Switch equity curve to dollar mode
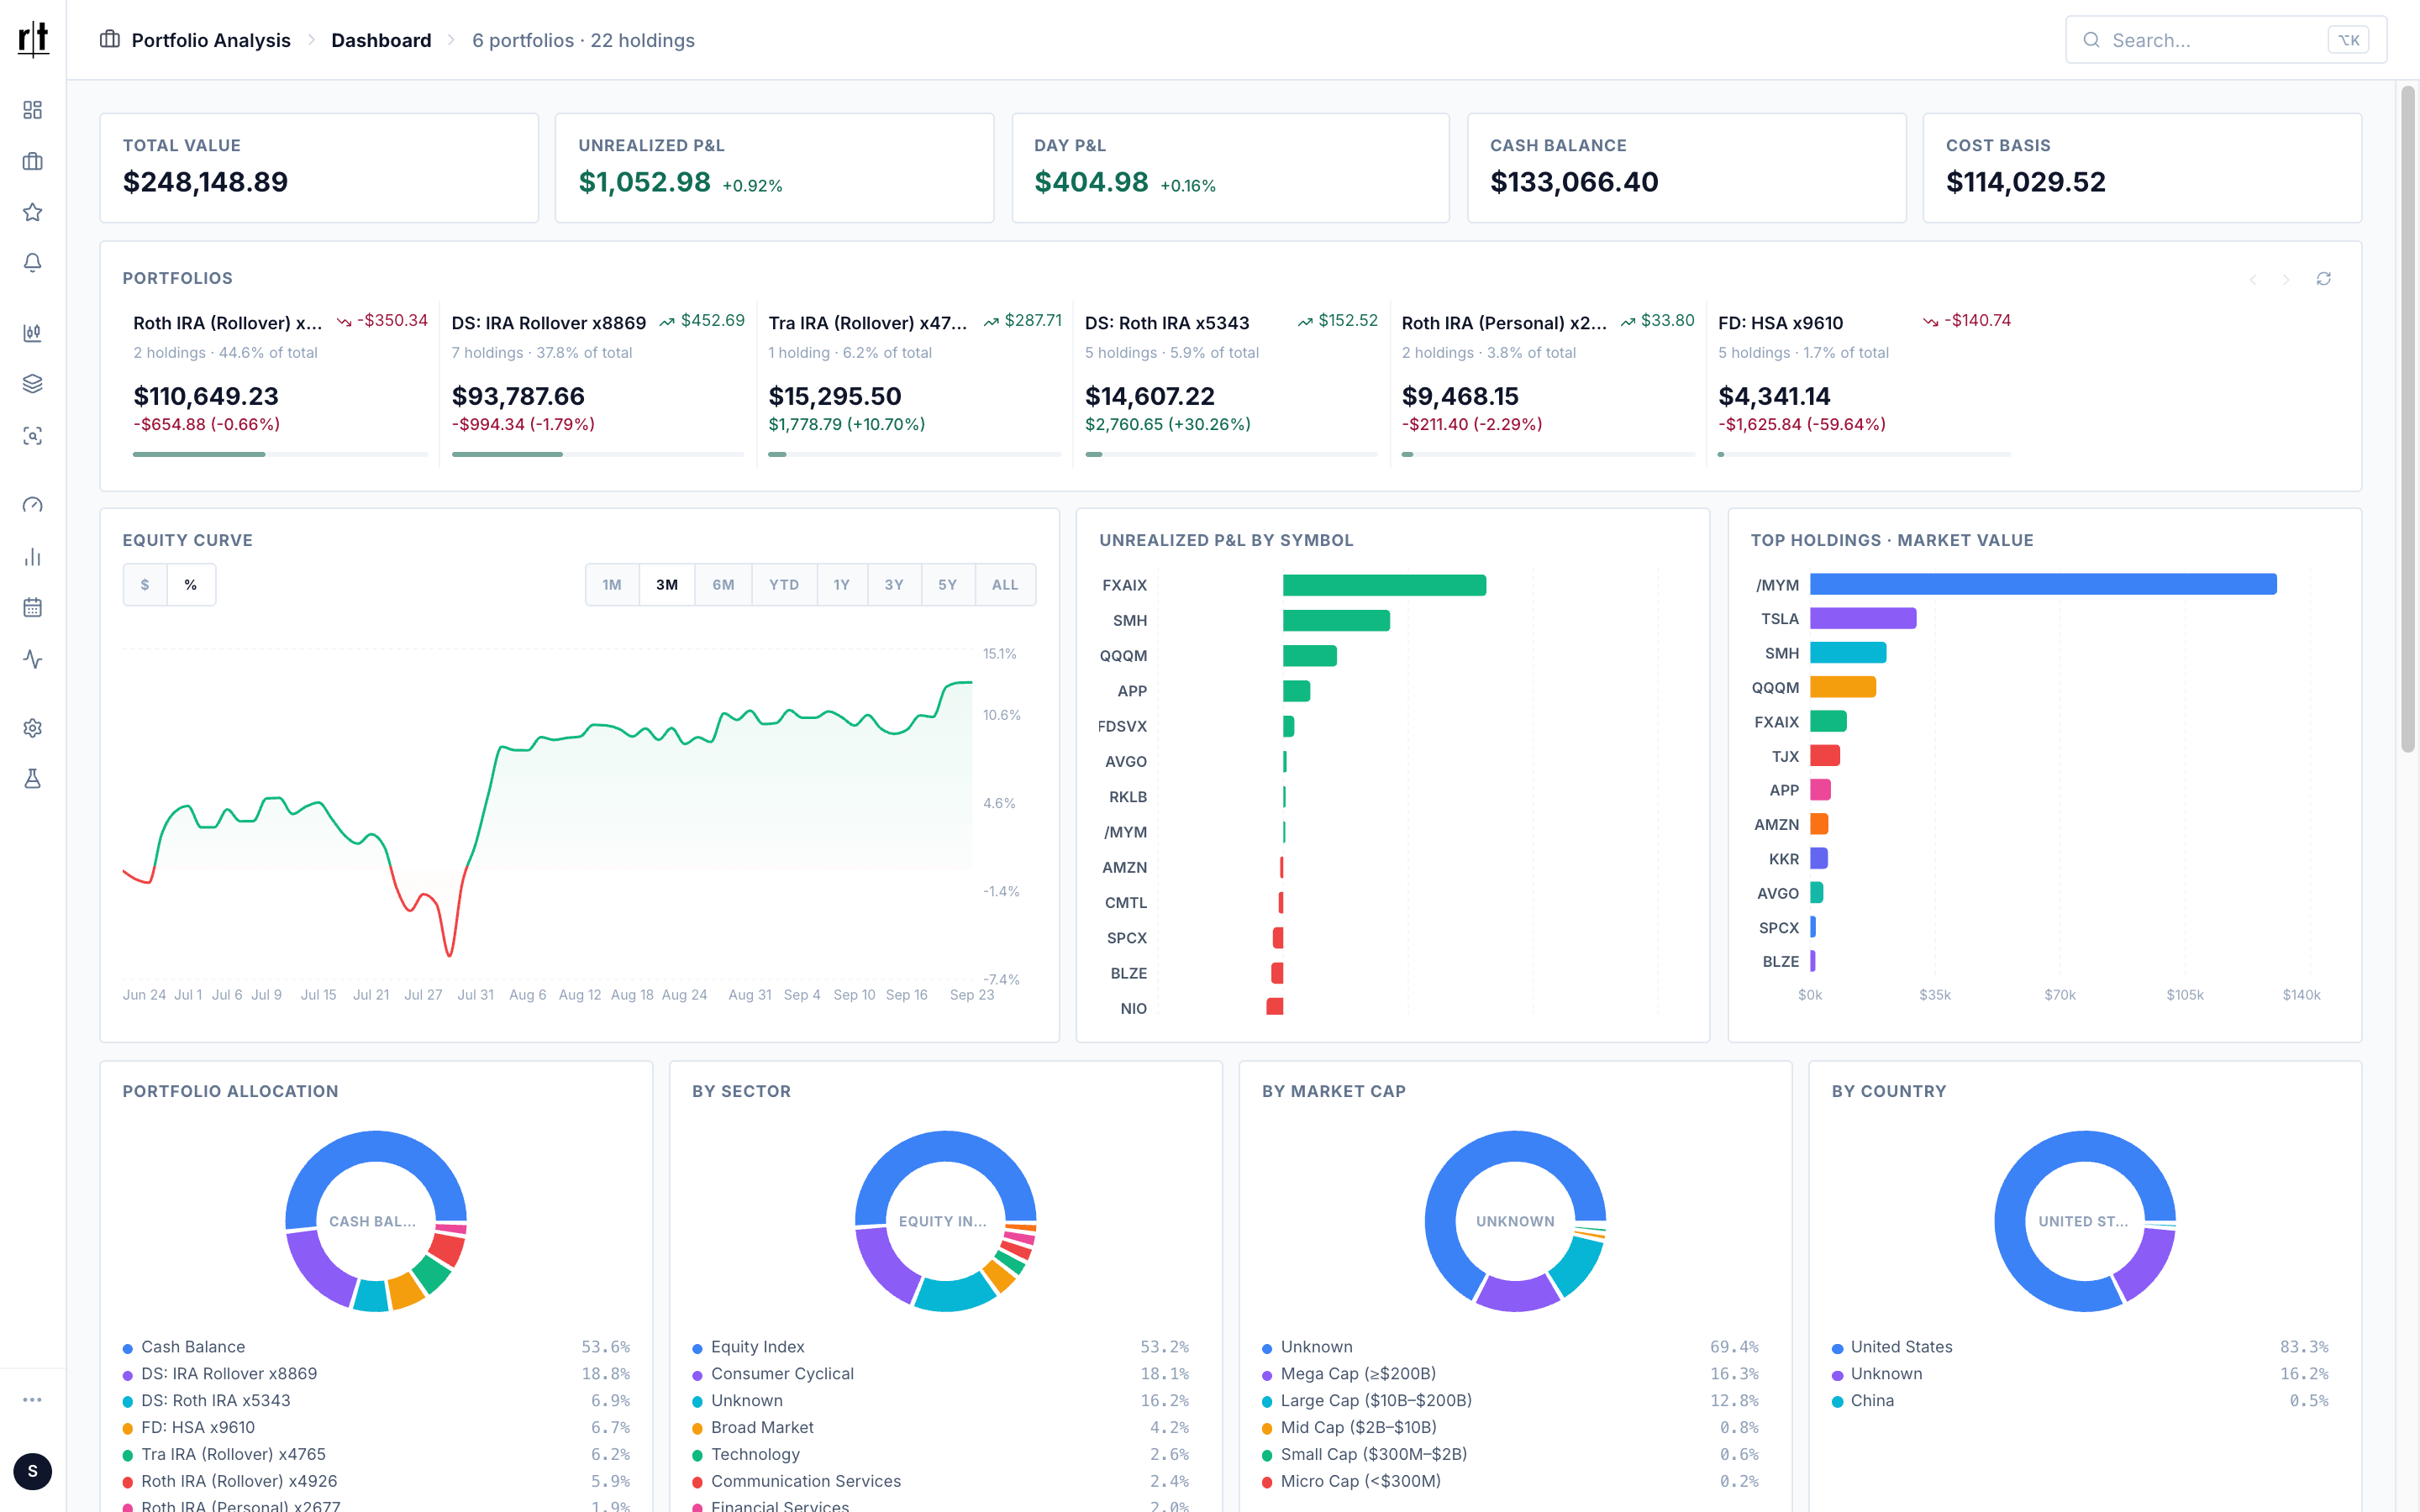 pyautogui.click(x=145, y=585)
